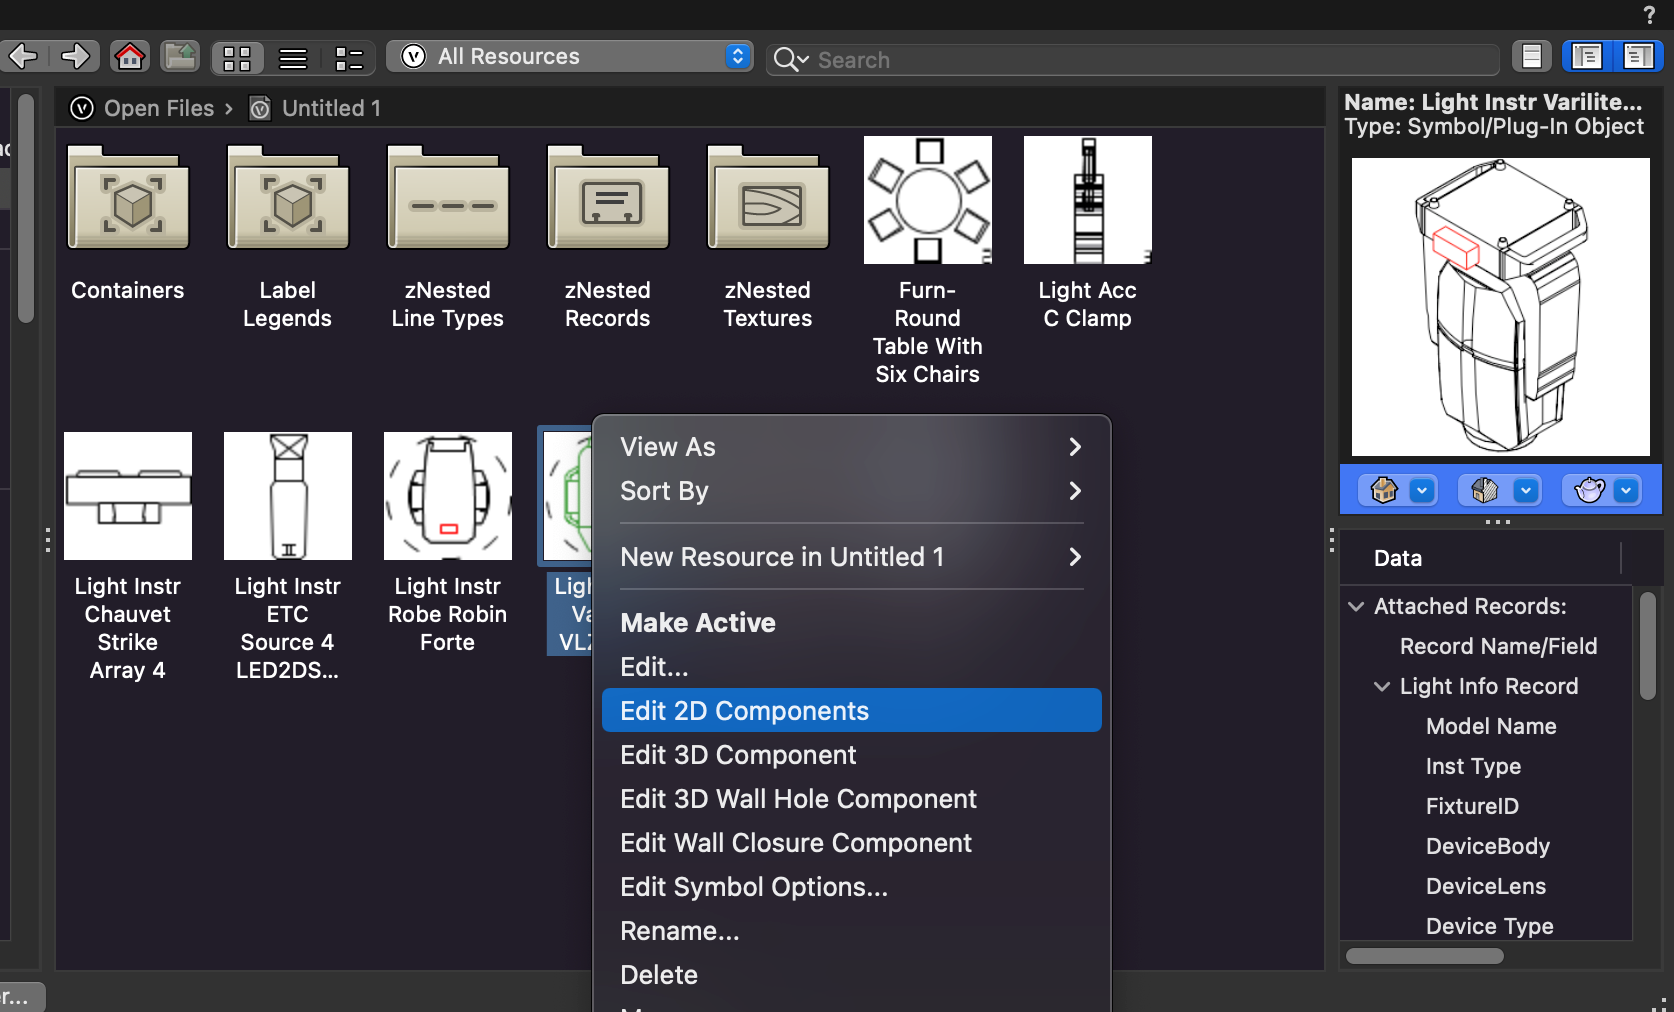Switch to hierarchical list view
Viewport: 1674px width, 1012px height.
click(x=348, y=58)
